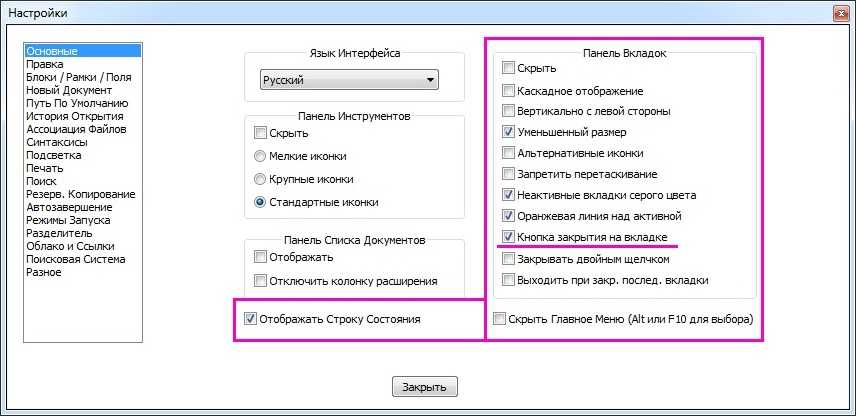Viewport: 856px width, 416px height.
Task: Enable the toolbar Скрыть checkbox
Action: pos(261,133)
